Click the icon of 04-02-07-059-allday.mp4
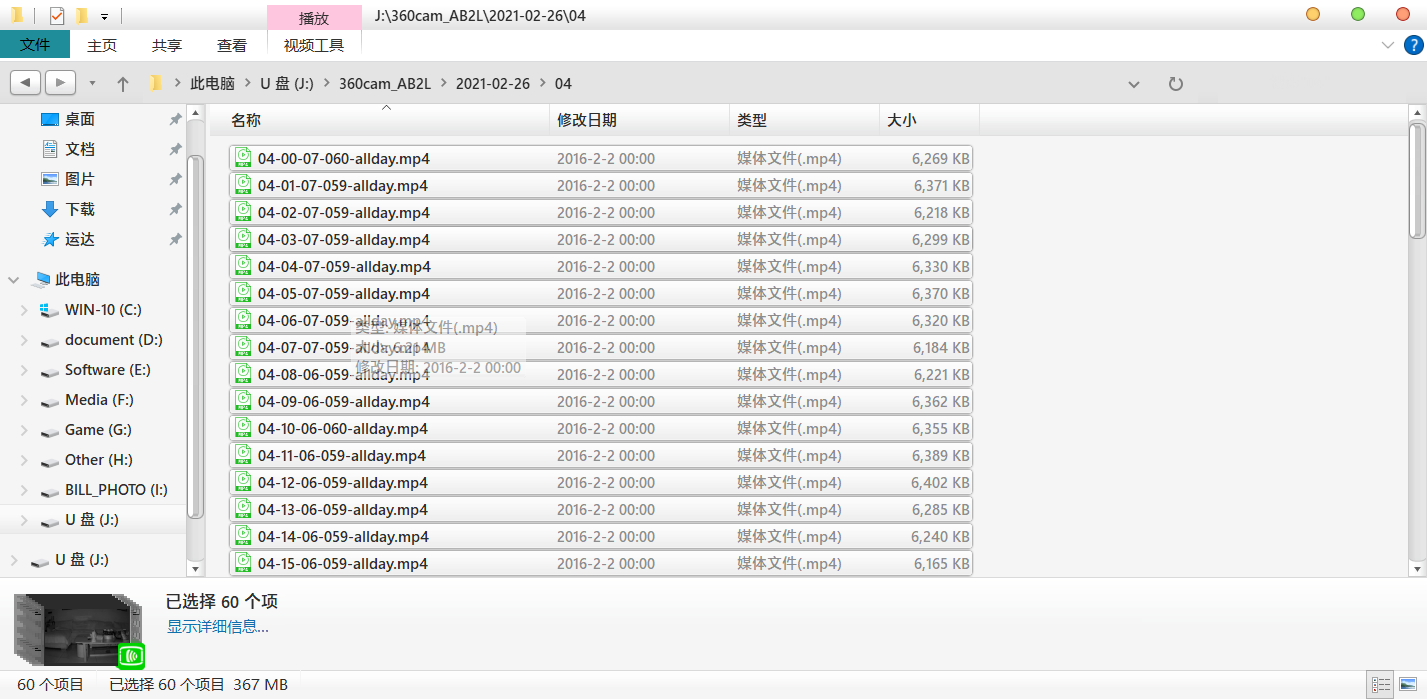 point(243,212)
